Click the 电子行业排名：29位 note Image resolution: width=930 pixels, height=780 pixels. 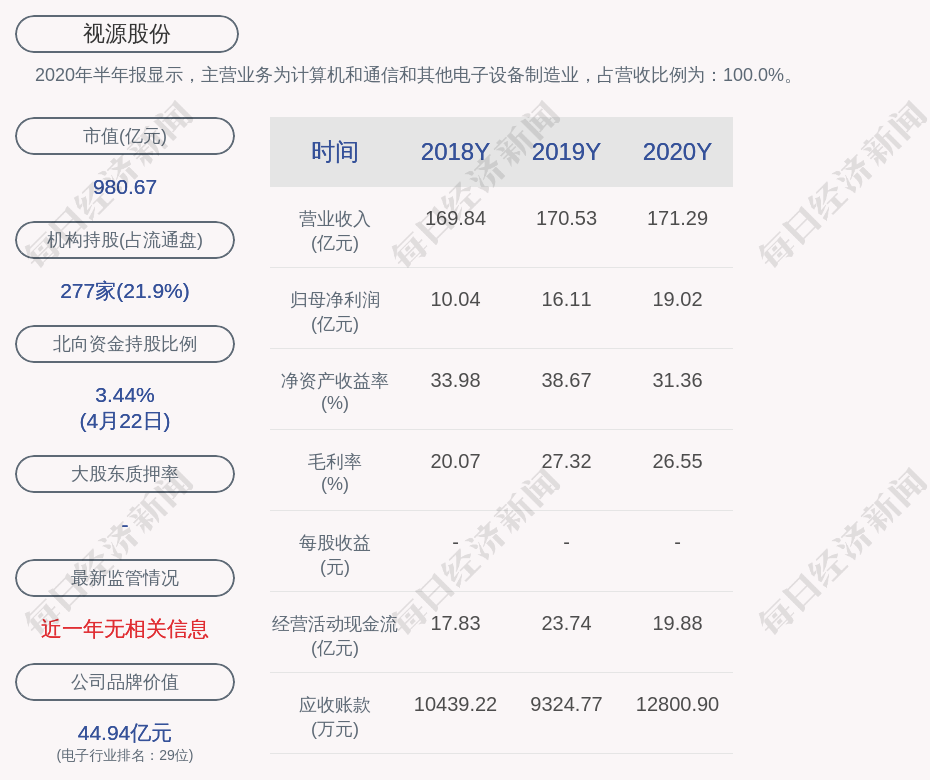[x=125, y=755]
